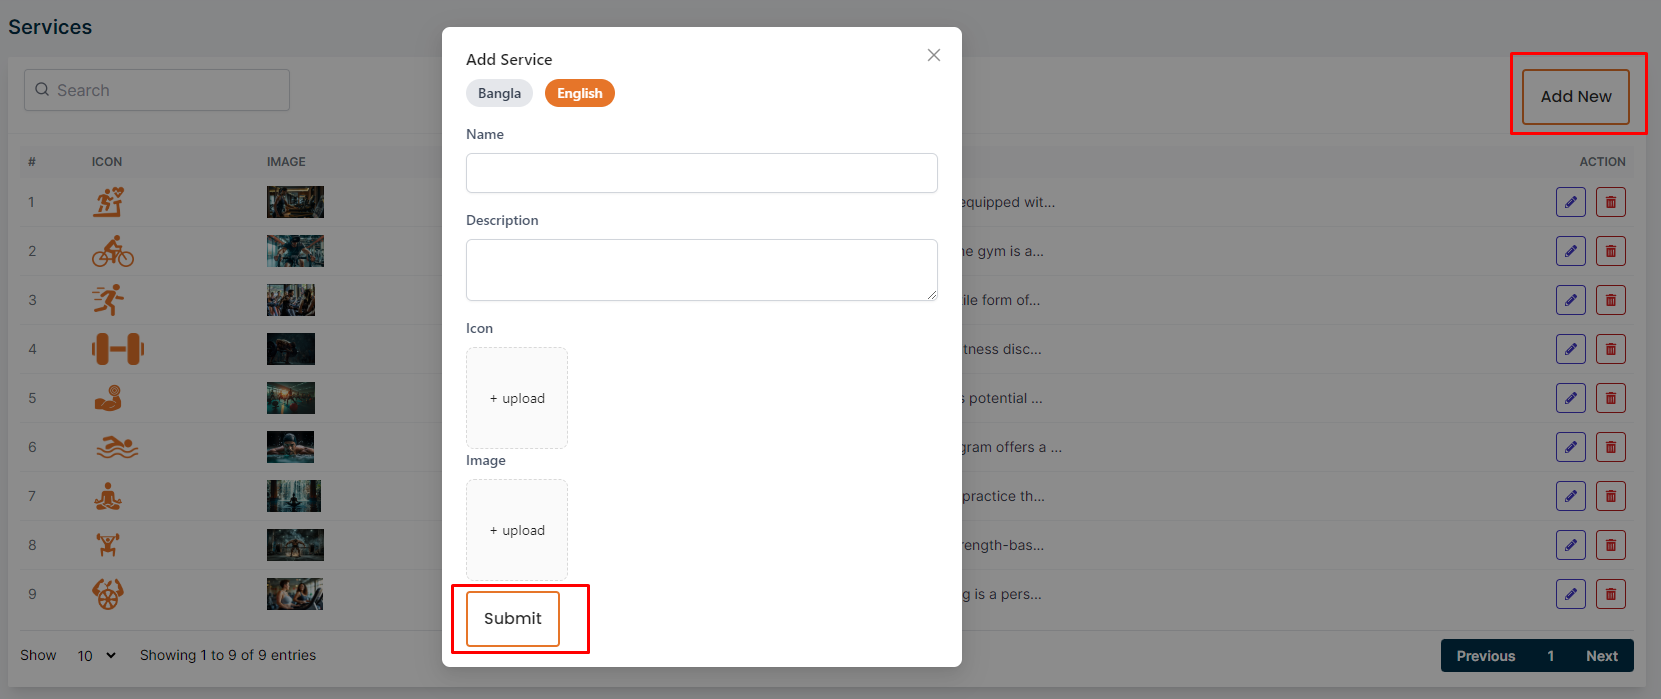Click the cycling service icon in row 2
This screenshot has width=1661, height=699.
pos(113,251)
